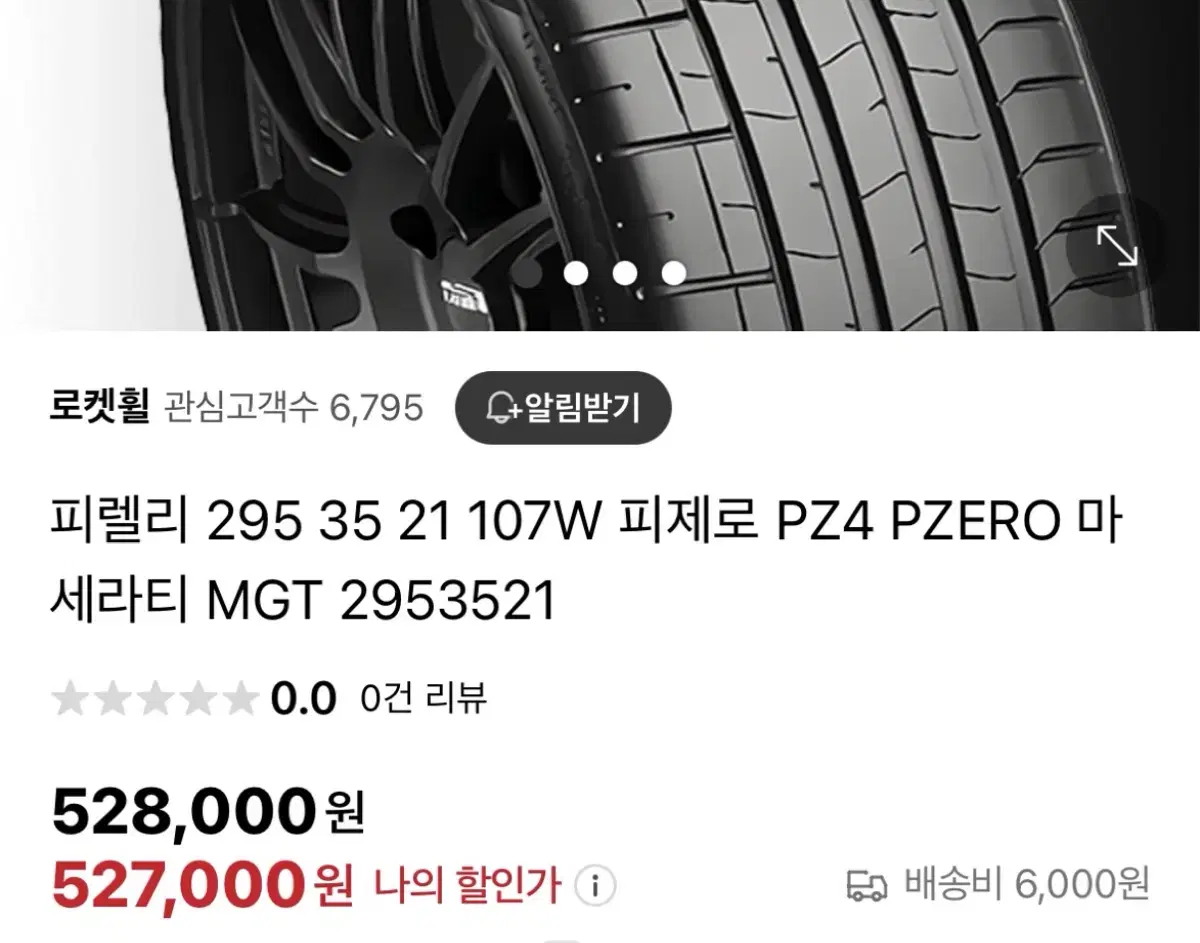View 배송비 6,000원 shipping details

(x=1027, y=884)
